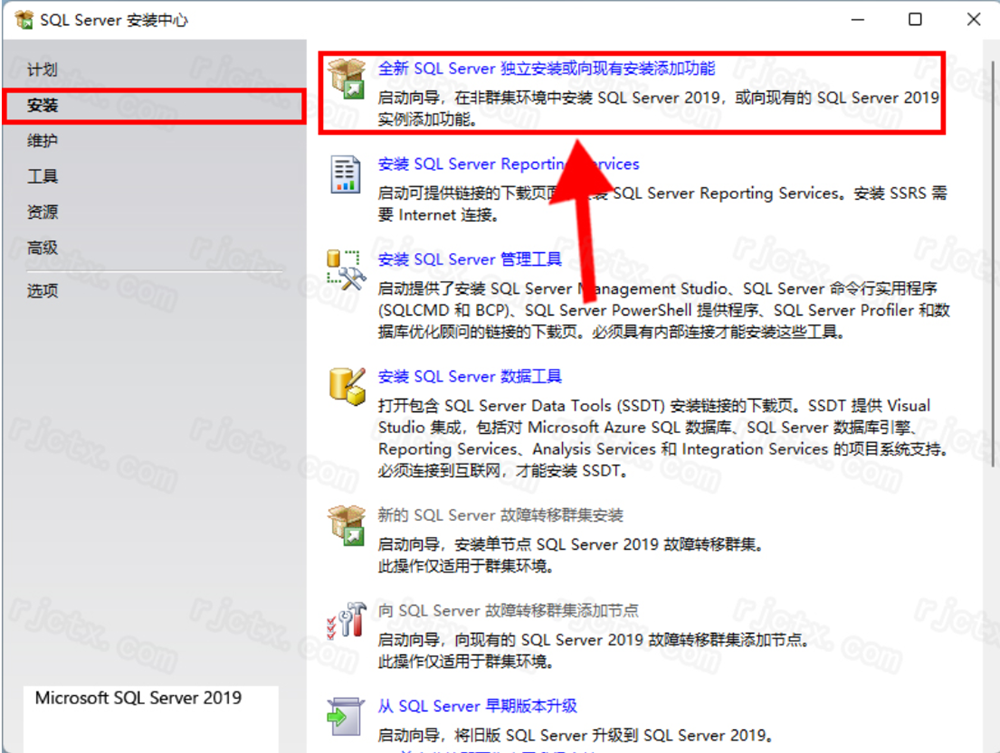Click the SQL Server data tools icon
This screenshot has height=753, width=1000.
(x=347, y=386)
